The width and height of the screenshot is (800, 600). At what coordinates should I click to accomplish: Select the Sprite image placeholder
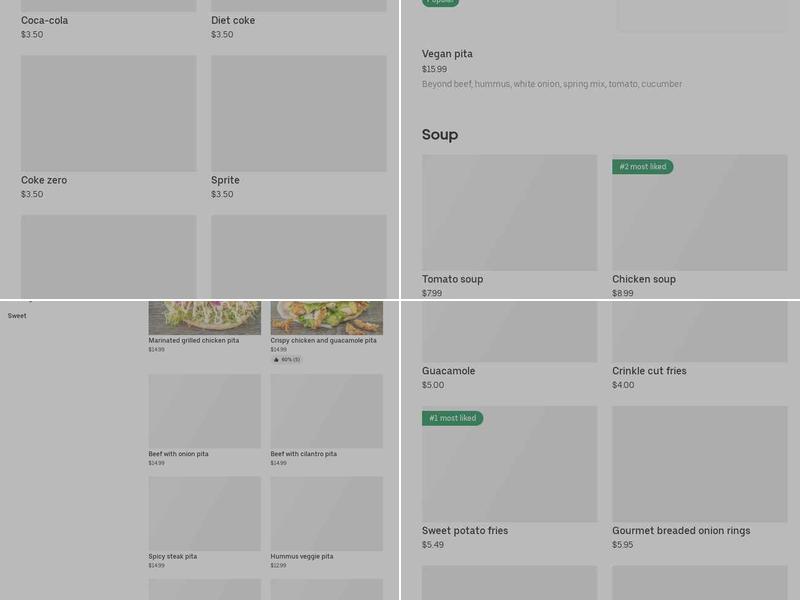(x=299, y=113)
